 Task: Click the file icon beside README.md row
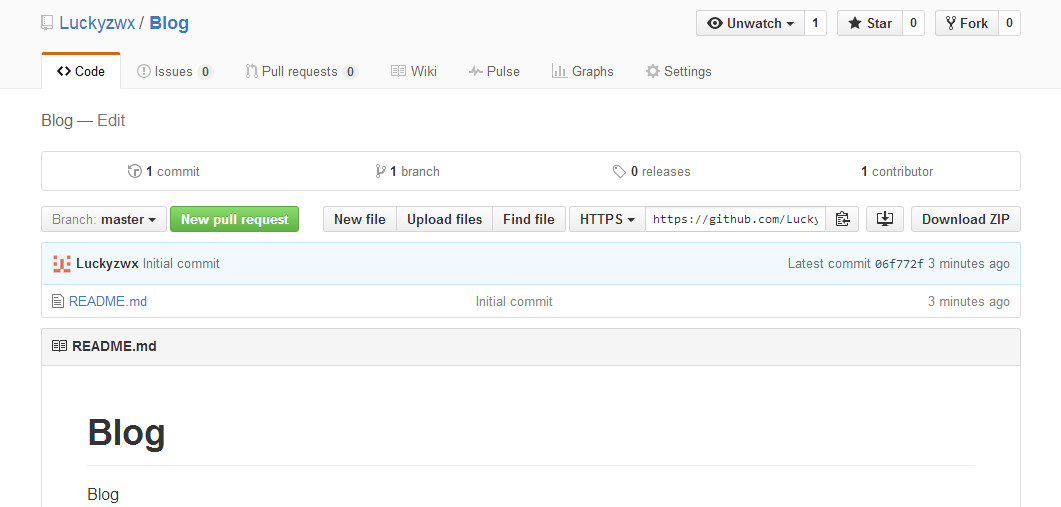click(x=58, y=301)
